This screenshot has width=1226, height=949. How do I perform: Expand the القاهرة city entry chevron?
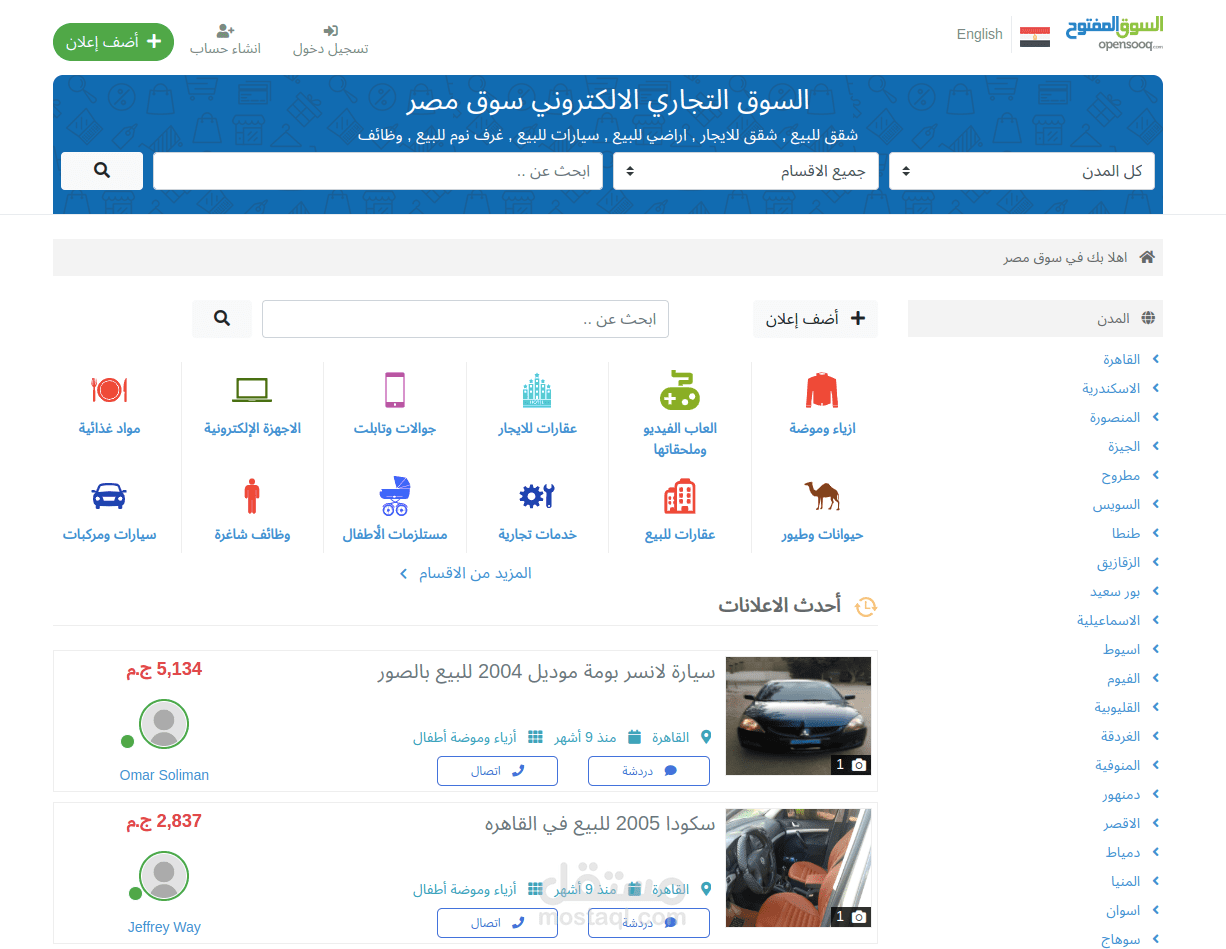1154,359
